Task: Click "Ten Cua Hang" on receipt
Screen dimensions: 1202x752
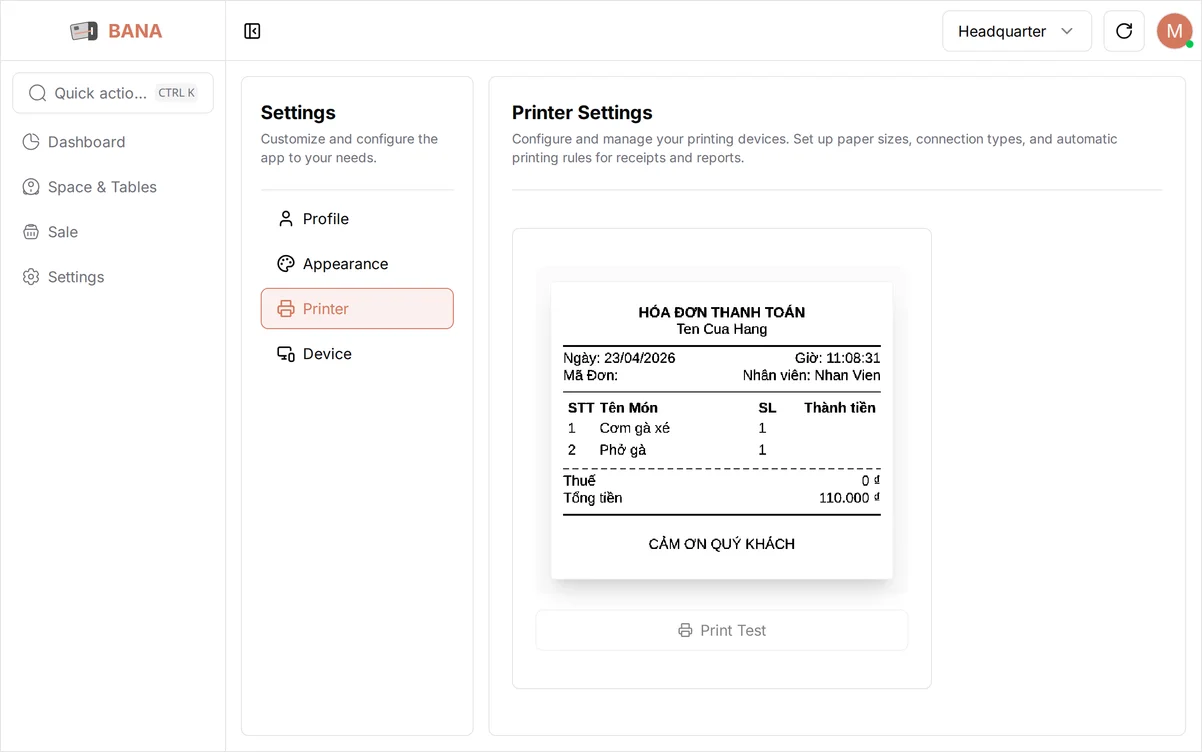Action: click(722, 329)
